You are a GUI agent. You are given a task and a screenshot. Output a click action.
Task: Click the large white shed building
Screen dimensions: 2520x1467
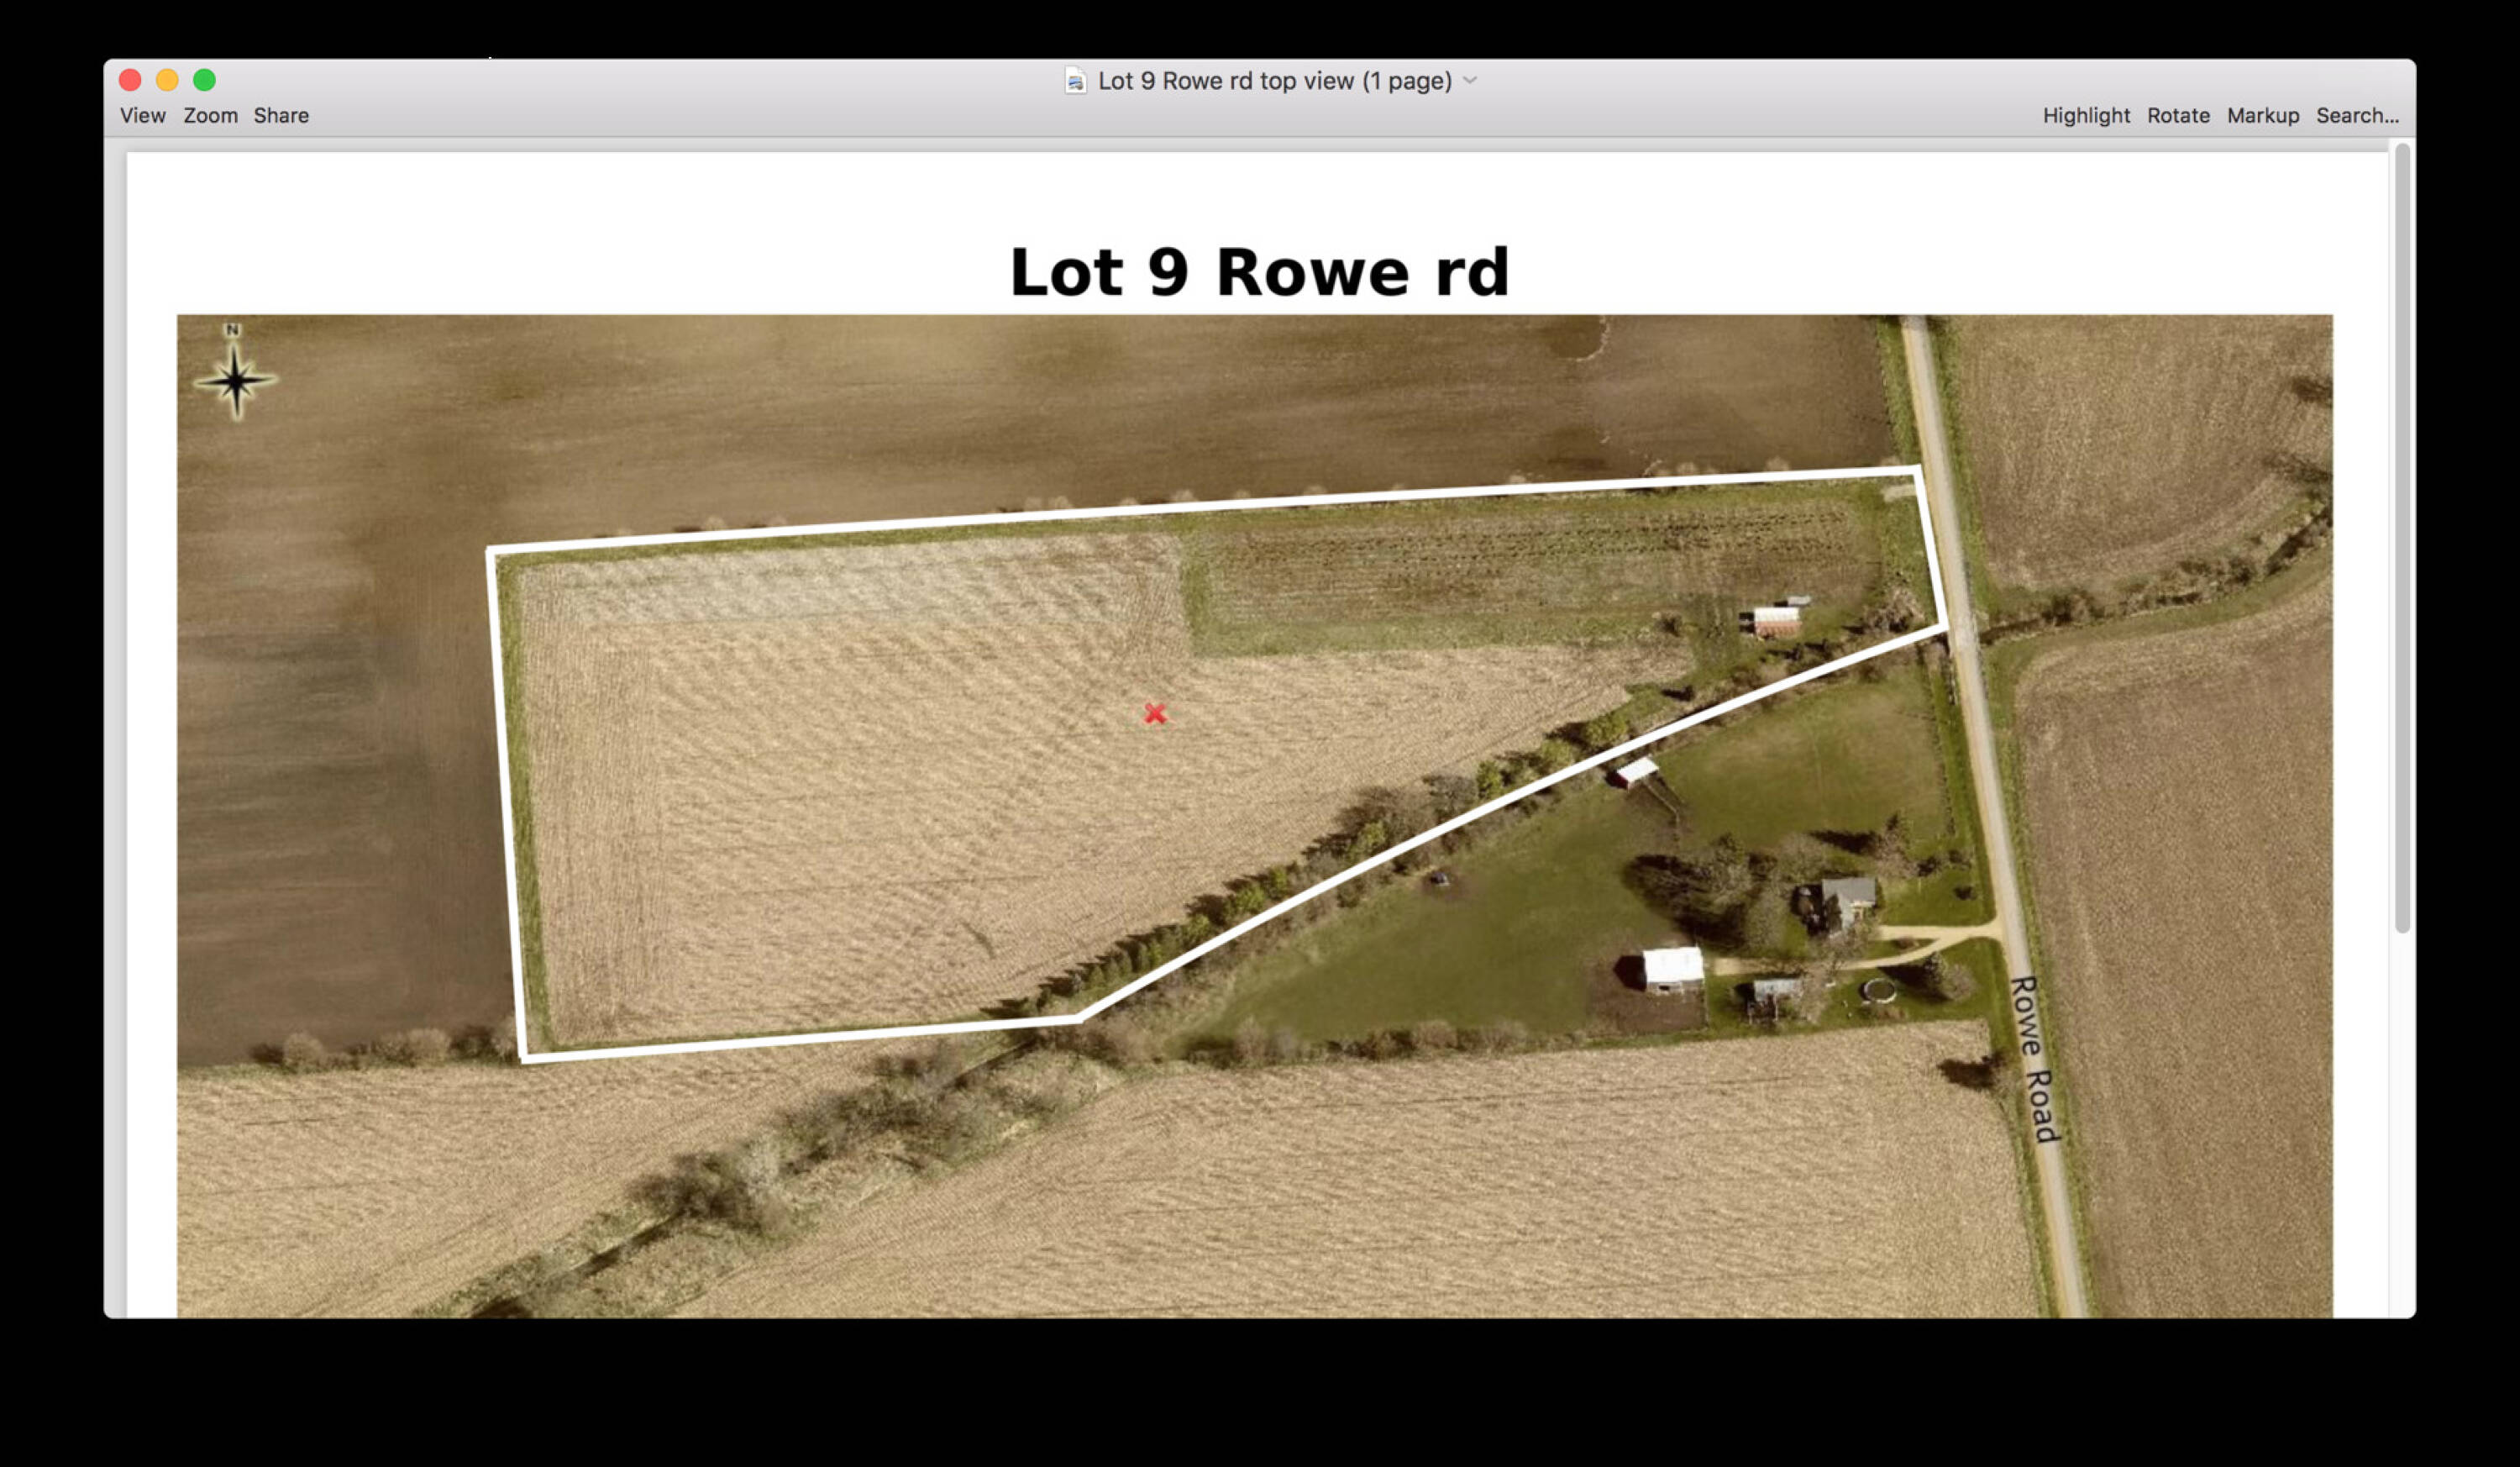click(x=1673, y=969)
